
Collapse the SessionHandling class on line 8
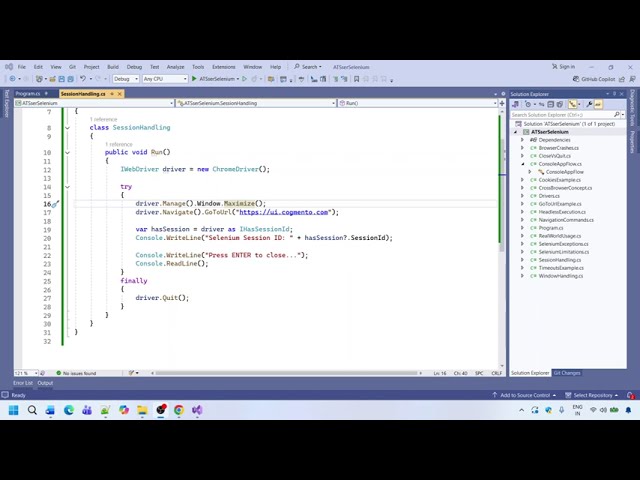click(x=67, y=128)
